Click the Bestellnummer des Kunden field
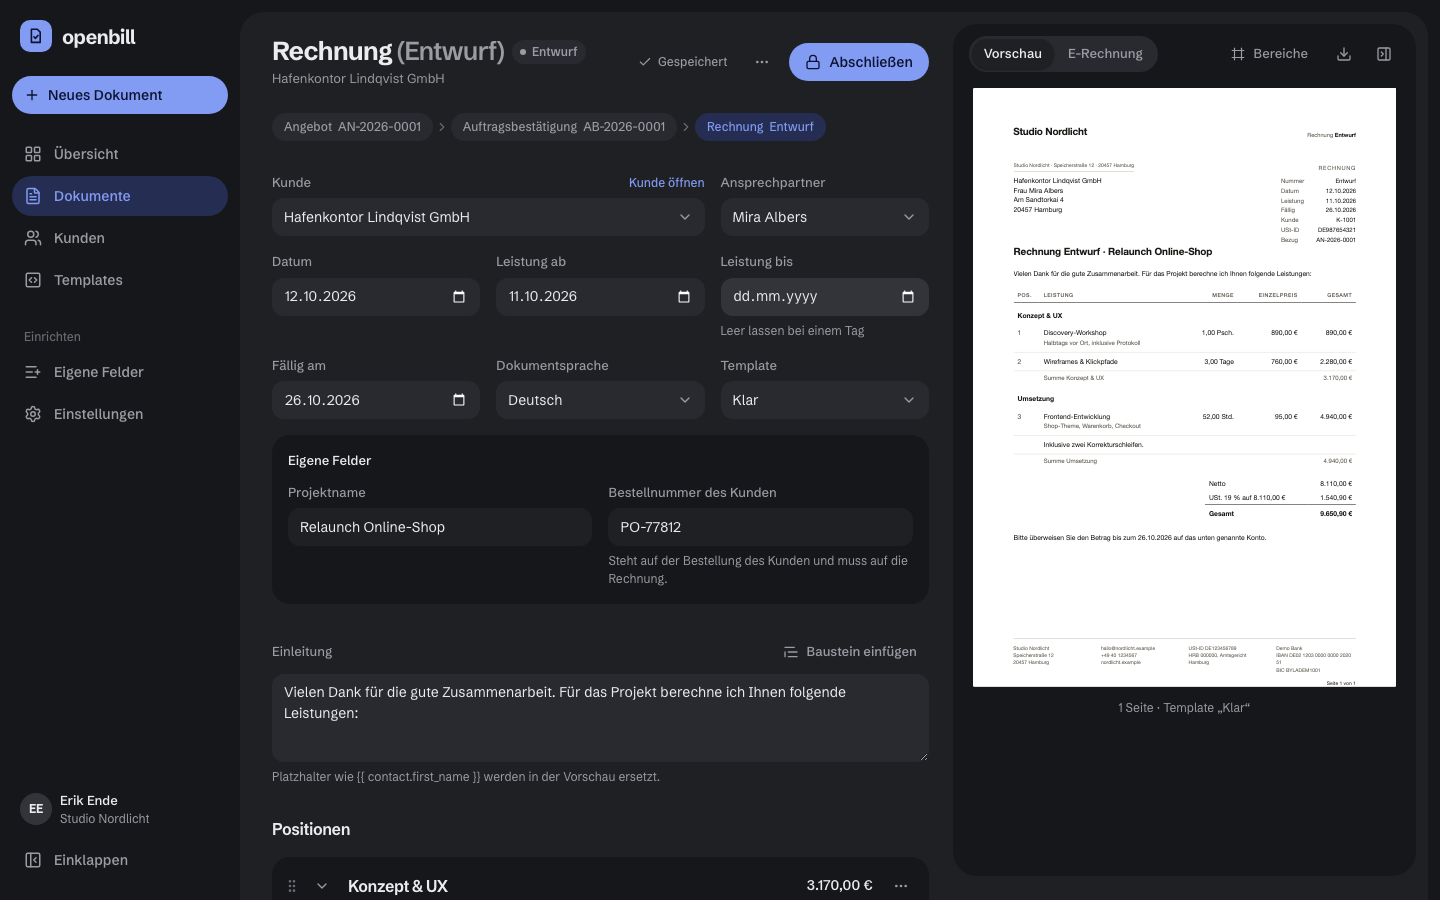The height and width of the screenshot is (900, 1440). pyautogui.click(x=760, y=527)
